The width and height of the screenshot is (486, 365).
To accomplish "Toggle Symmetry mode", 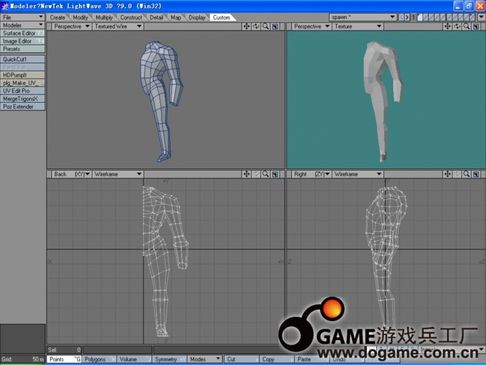I will point(169,359).
